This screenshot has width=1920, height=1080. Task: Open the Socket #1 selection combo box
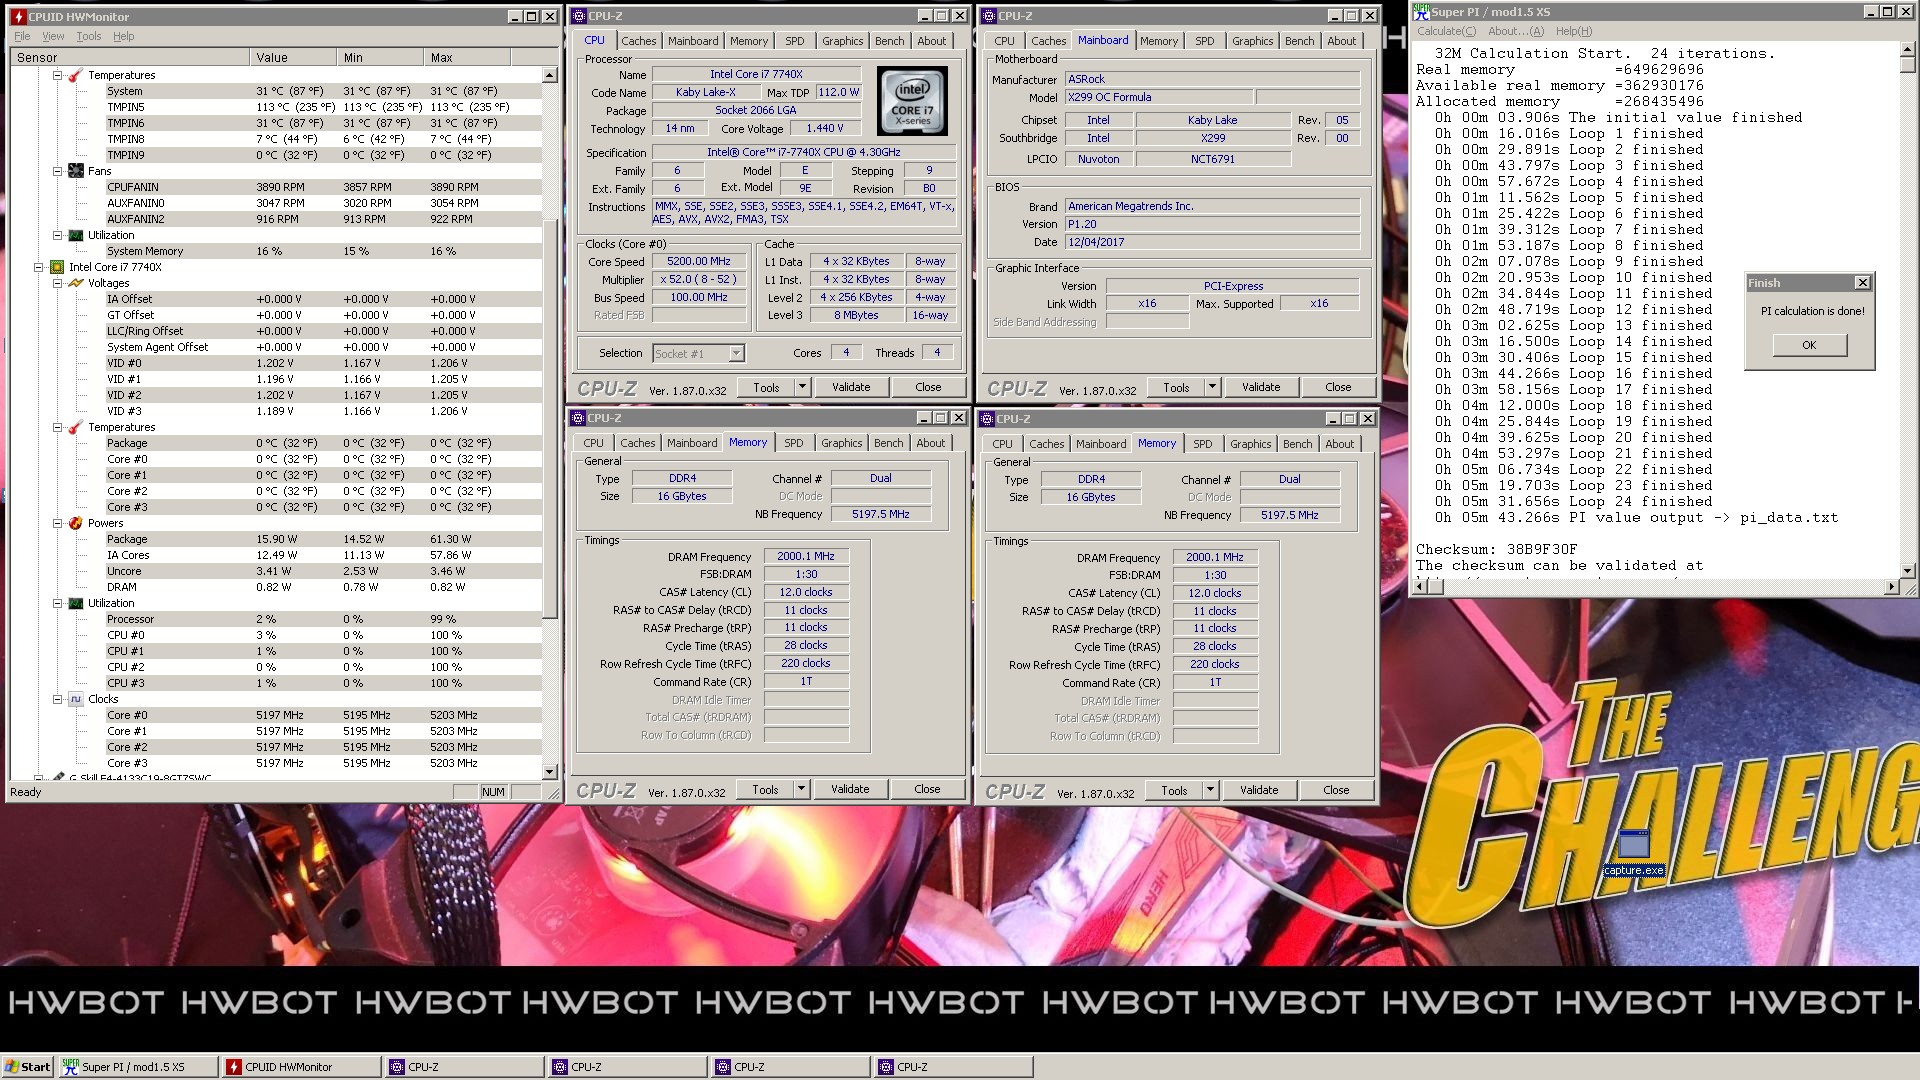coord(698,353)
